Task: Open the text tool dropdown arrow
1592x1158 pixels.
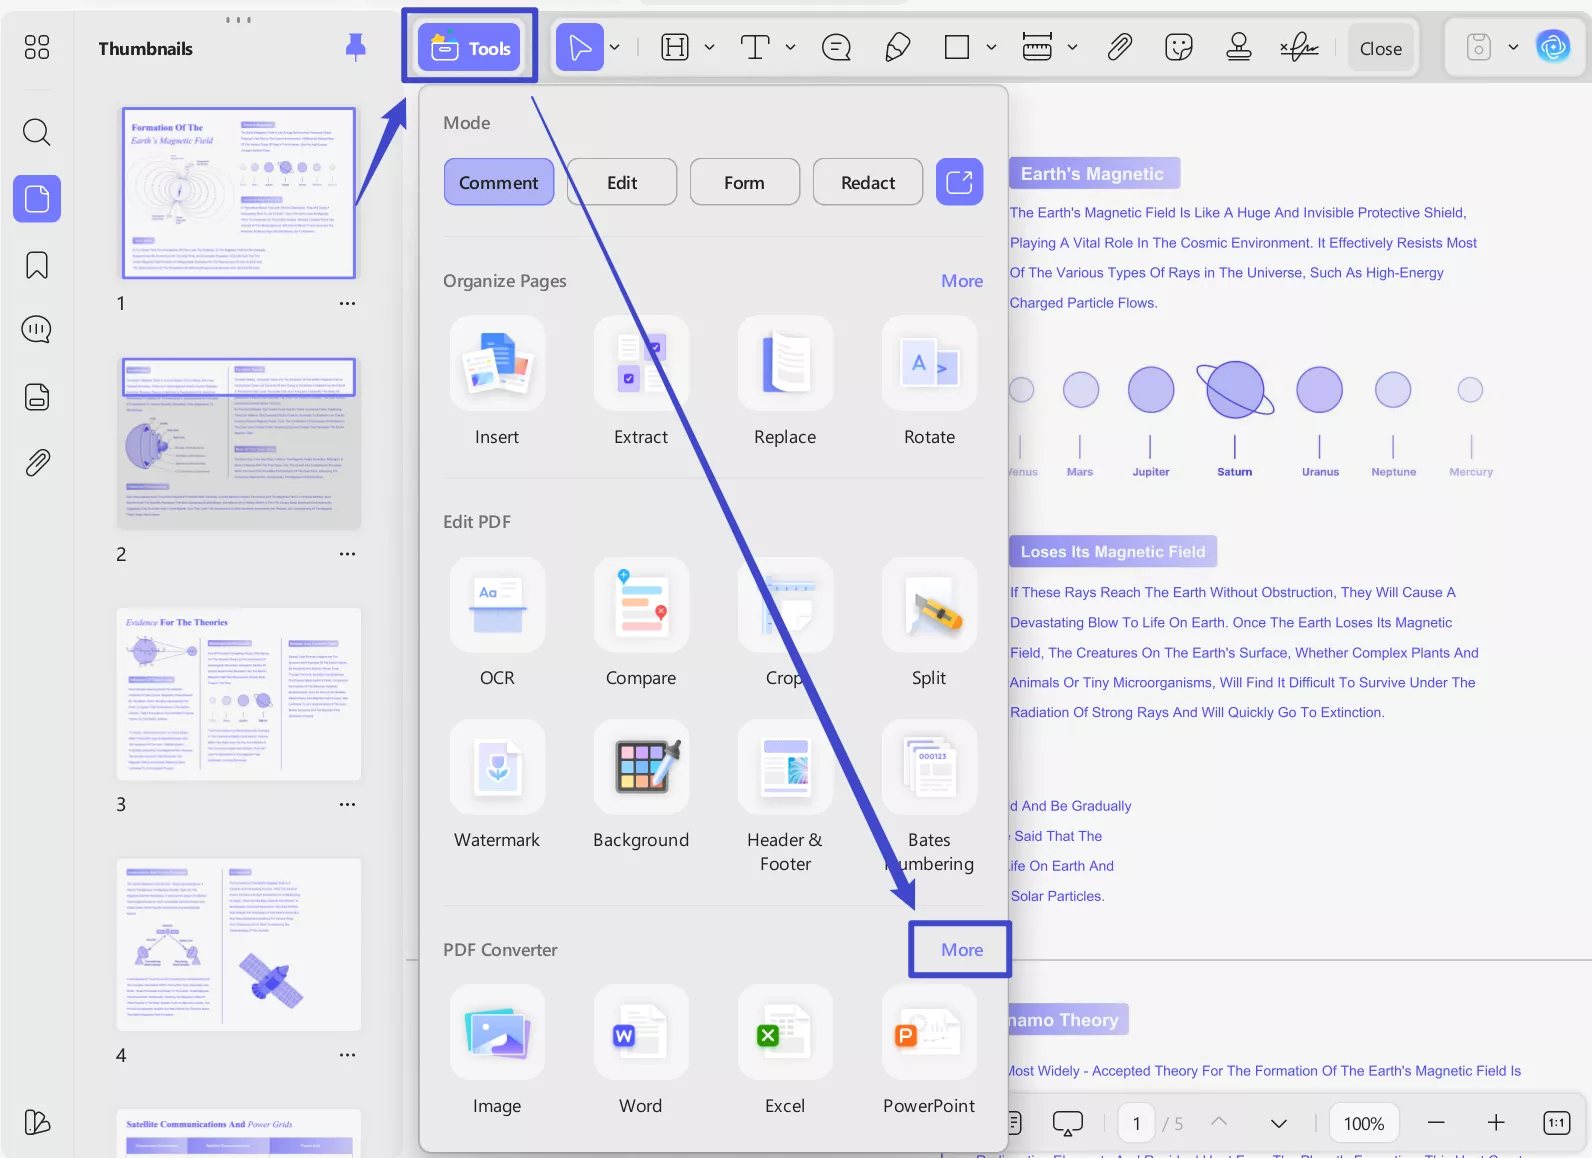Action: (x=790, y=47)
